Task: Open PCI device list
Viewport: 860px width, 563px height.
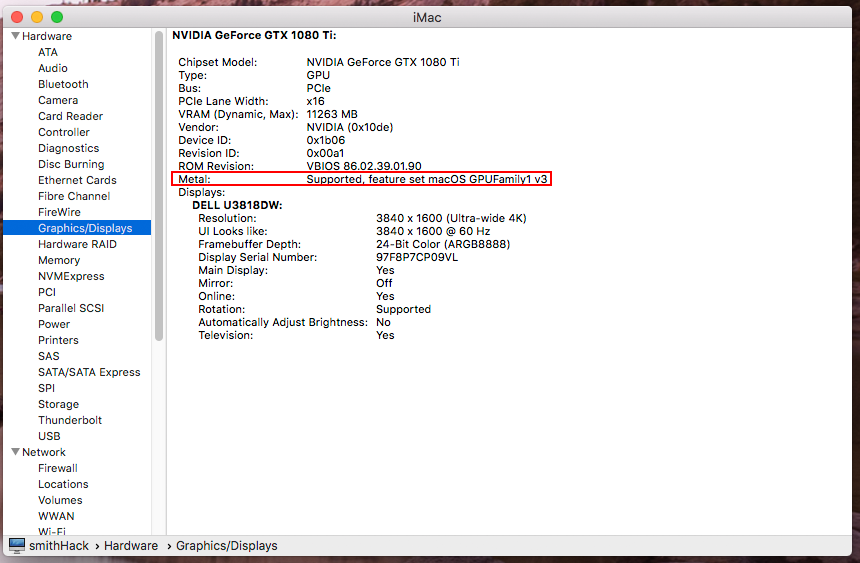Action: pyautogui.click(x=47, y=292)
